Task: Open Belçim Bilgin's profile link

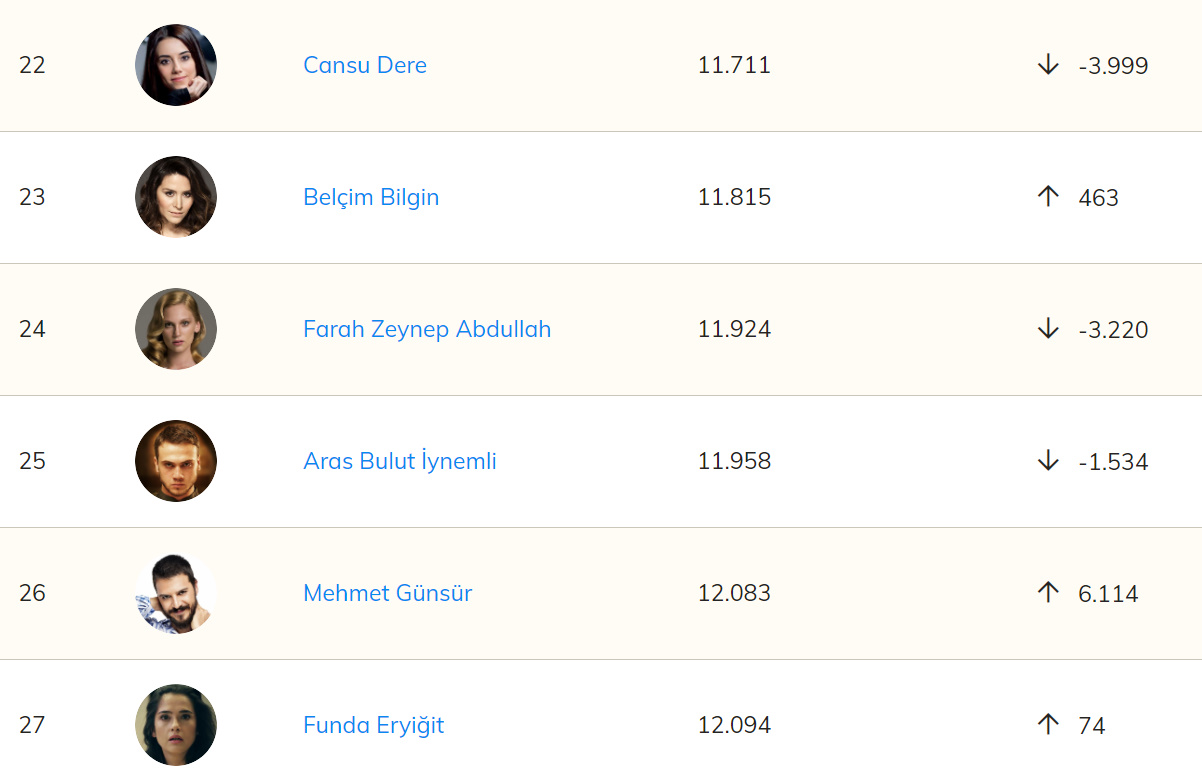Action: 371,197
